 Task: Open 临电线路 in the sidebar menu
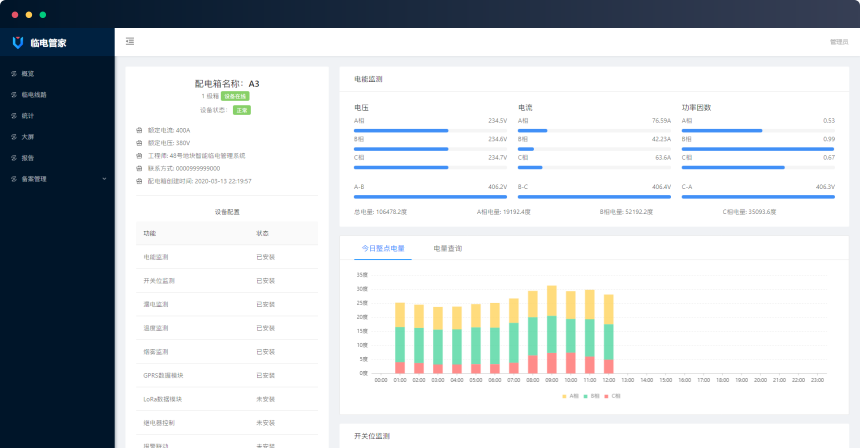57,95
